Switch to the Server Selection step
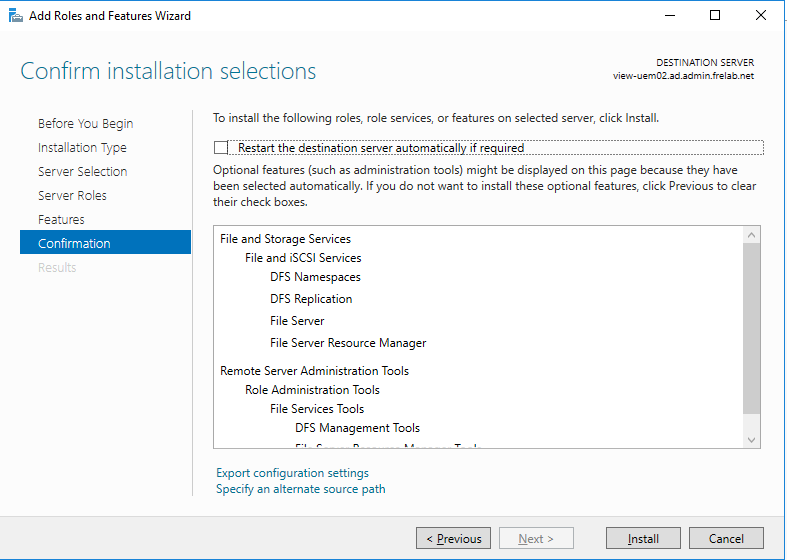Viewport: 787px width, 560px height. coord(82,172)
